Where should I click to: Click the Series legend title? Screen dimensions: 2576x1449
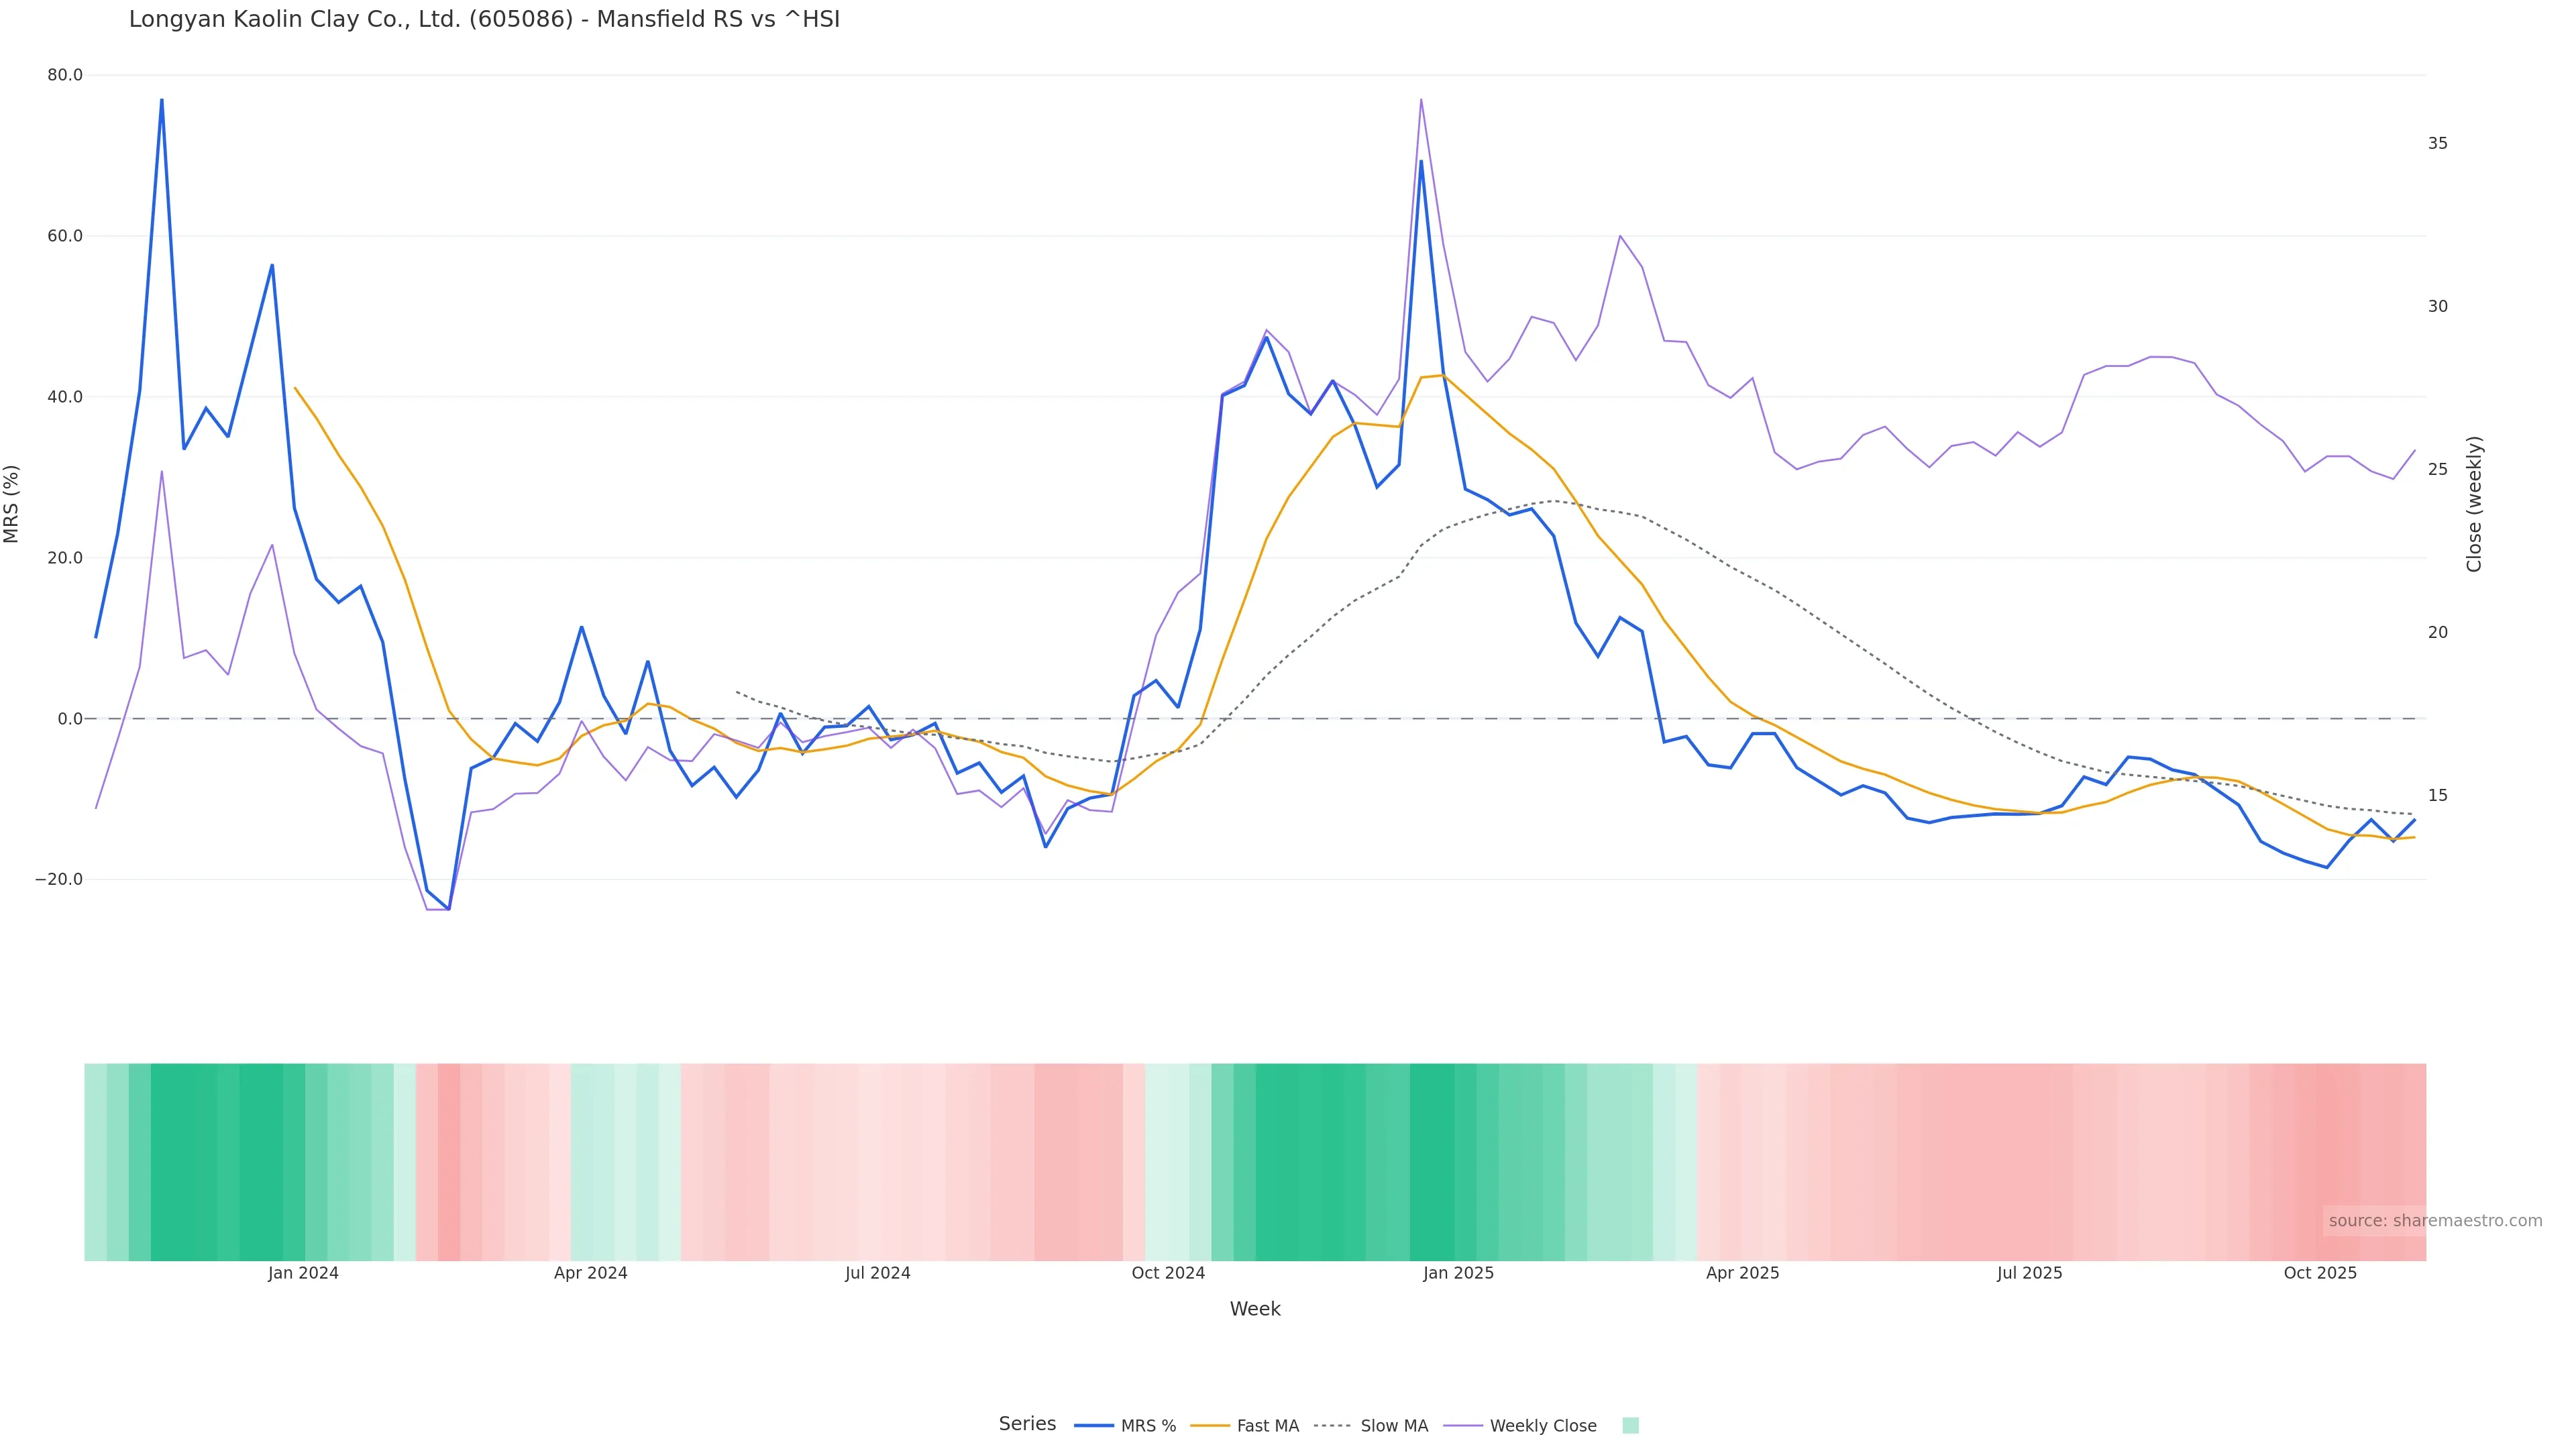pos(1027,1424)
